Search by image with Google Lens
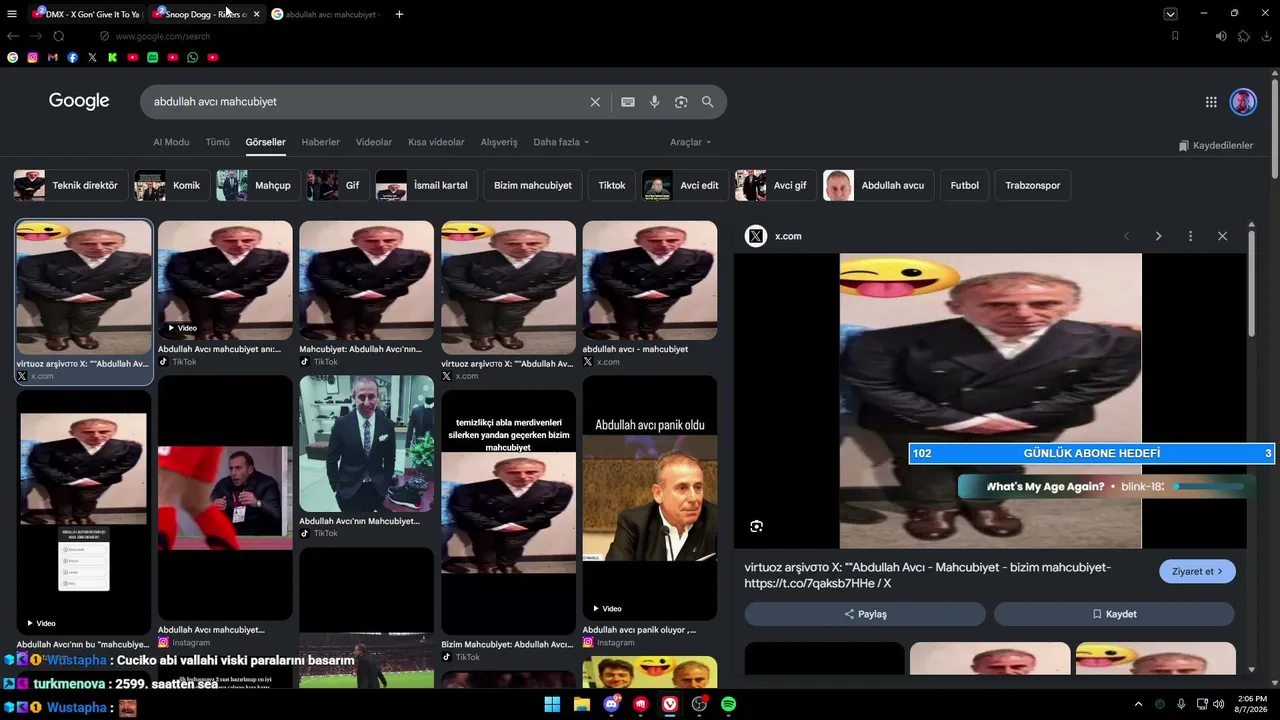 pos(681,102)
